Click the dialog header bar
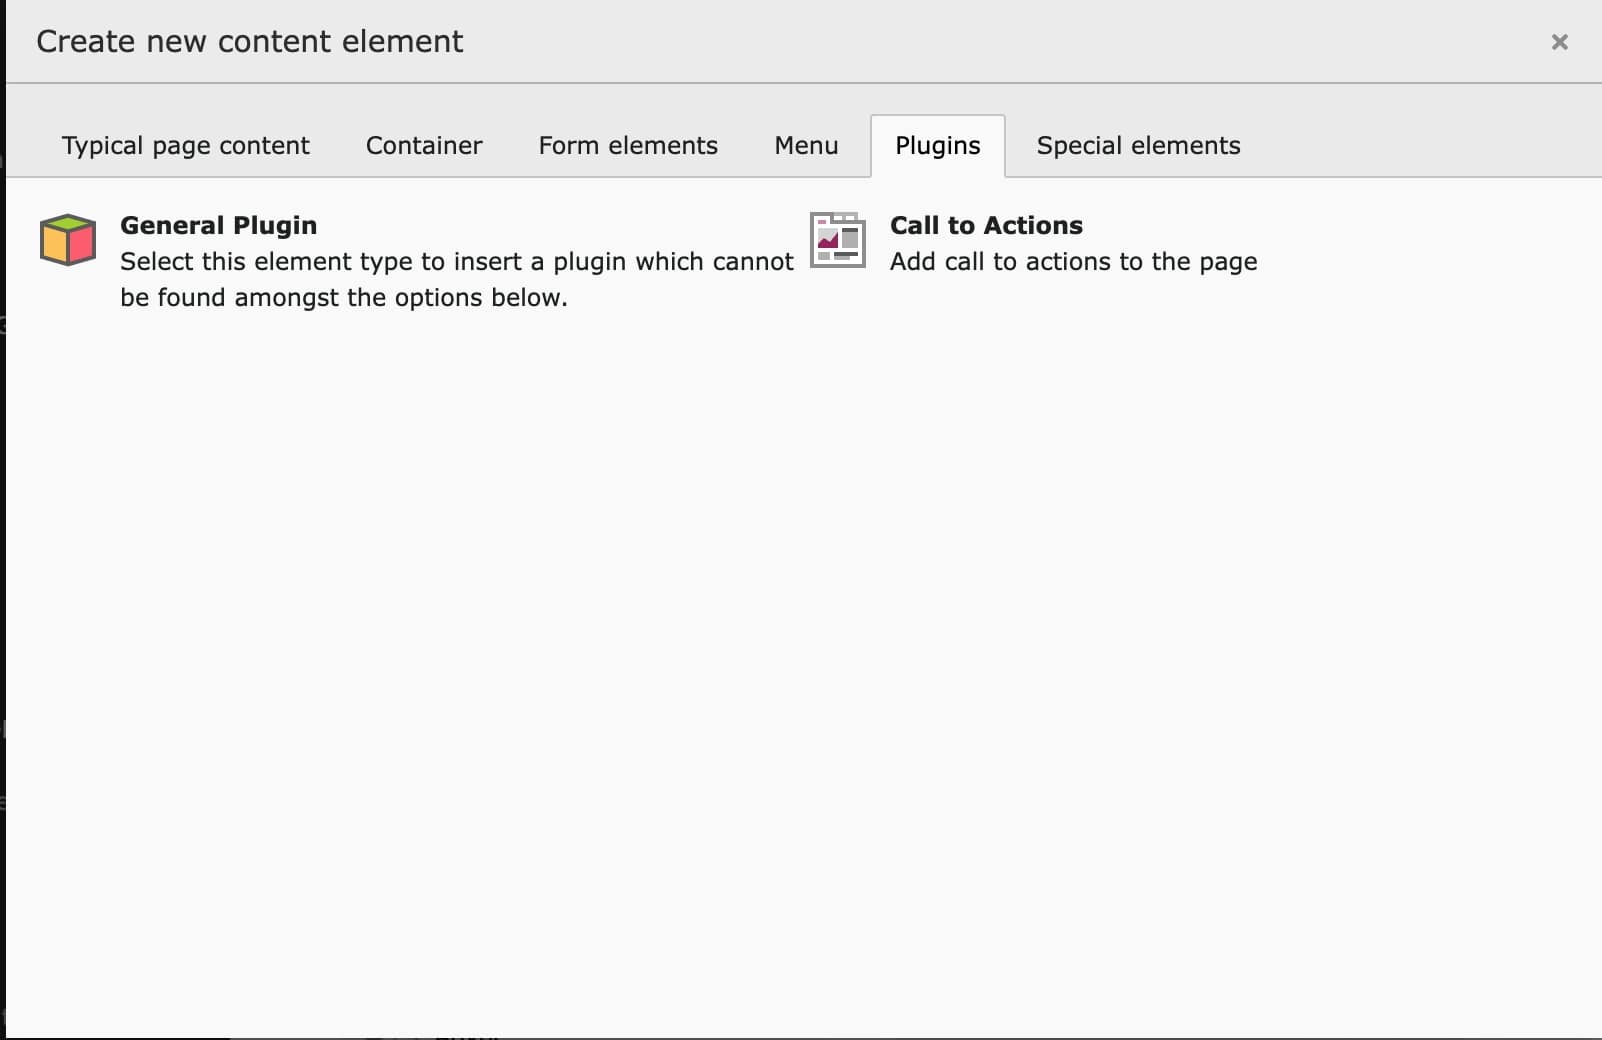This screenshot has height=1040, width=1602. click(x=800, y=41)
